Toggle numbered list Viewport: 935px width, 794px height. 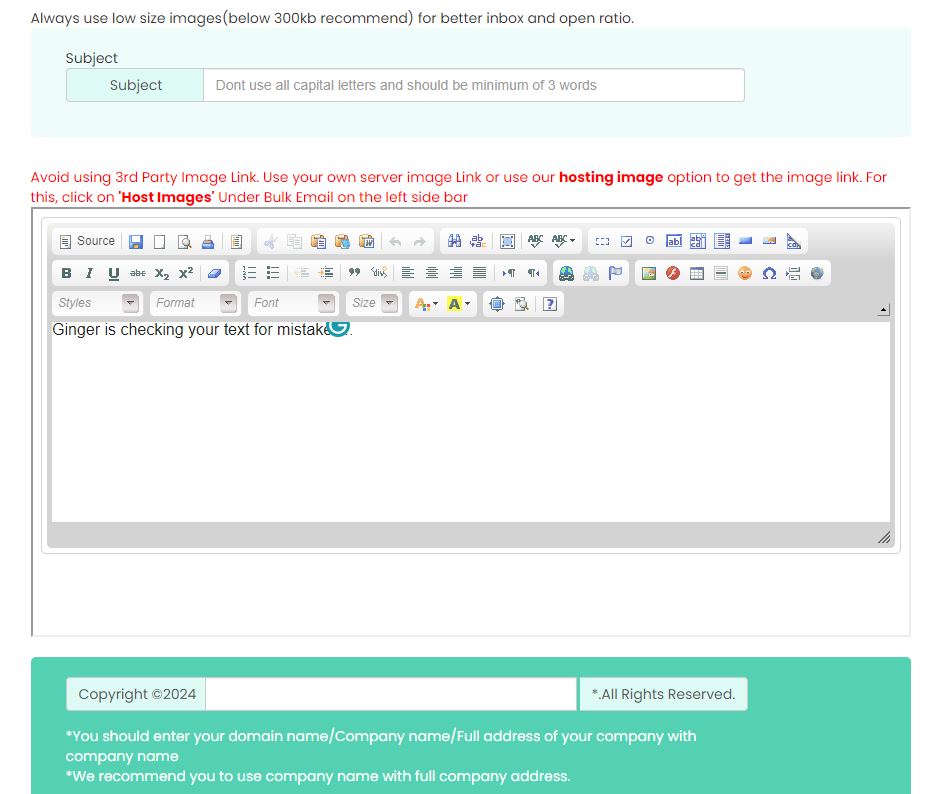[249, 273]
